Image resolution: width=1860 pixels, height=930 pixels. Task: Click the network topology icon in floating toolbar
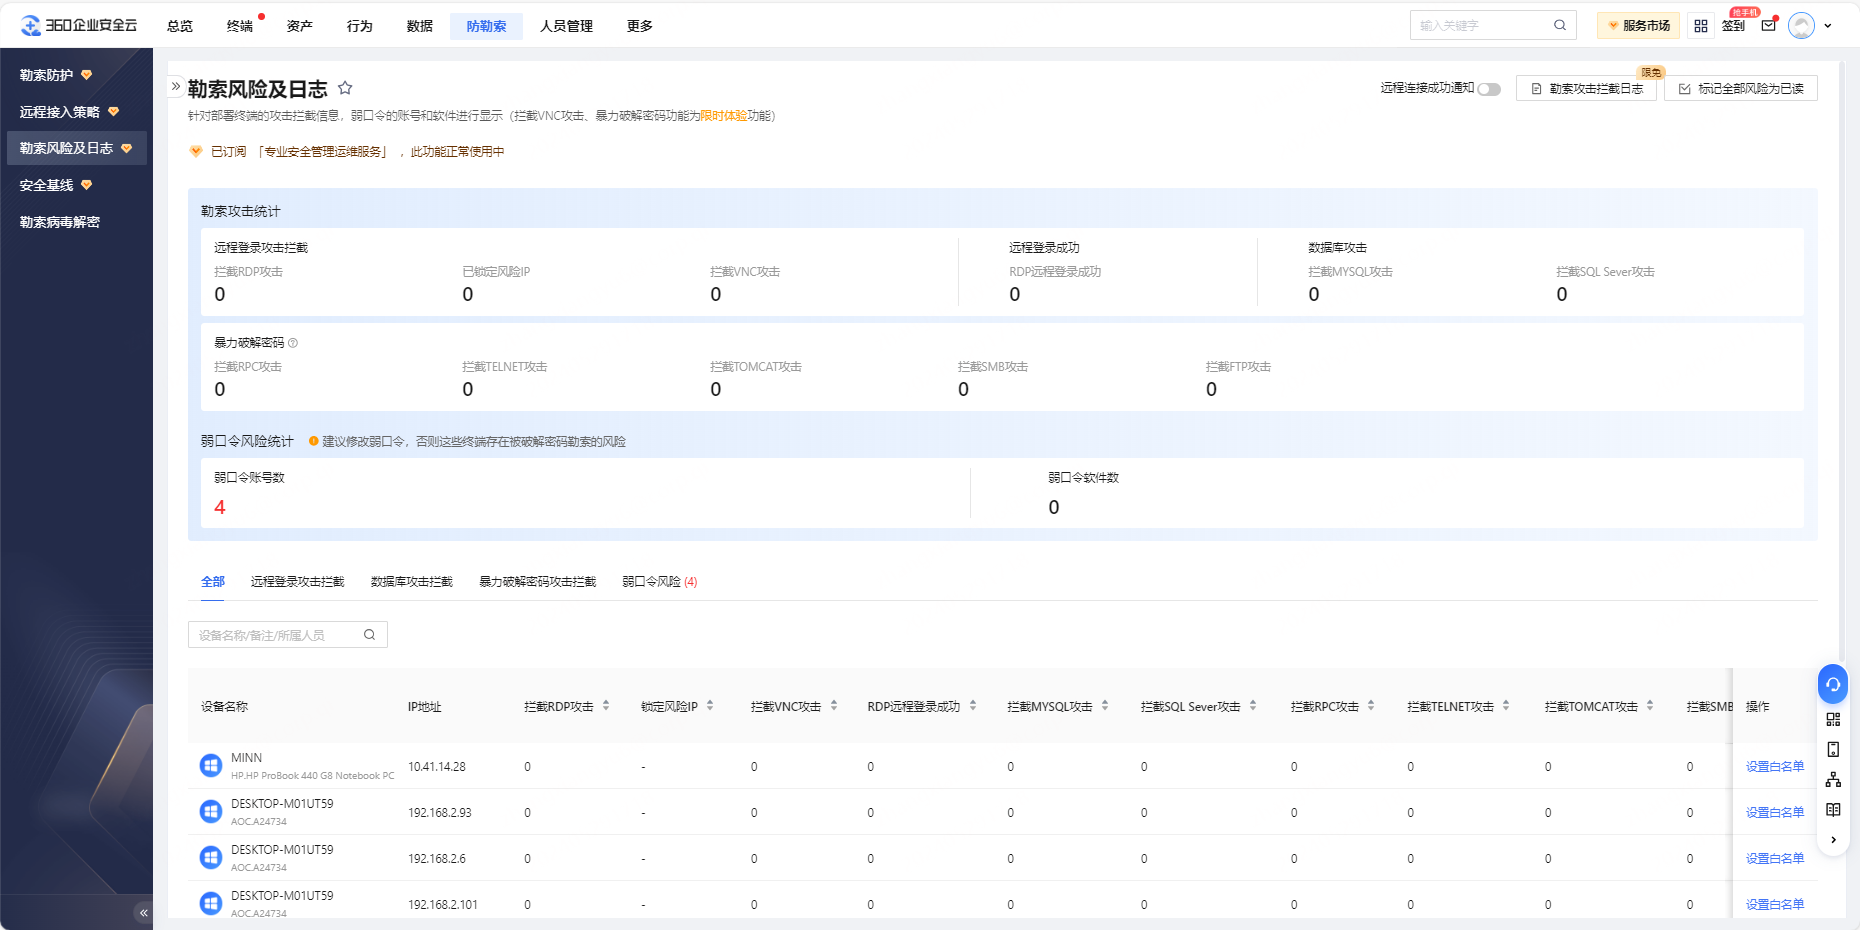(1832, 780)
